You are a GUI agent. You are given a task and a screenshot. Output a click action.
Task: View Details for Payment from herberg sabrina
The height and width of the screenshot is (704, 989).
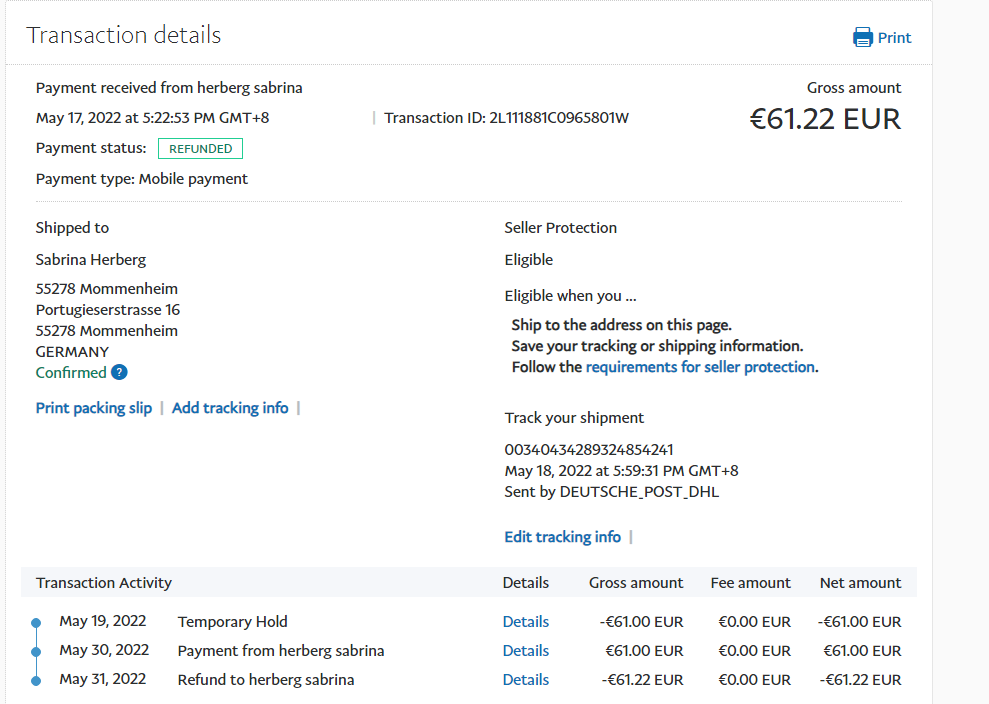click(x=525, y=651)
